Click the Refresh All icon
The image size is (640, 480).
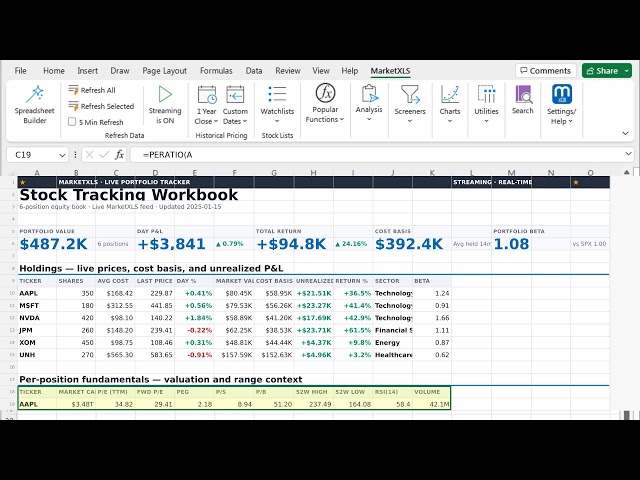pos(73,90)
